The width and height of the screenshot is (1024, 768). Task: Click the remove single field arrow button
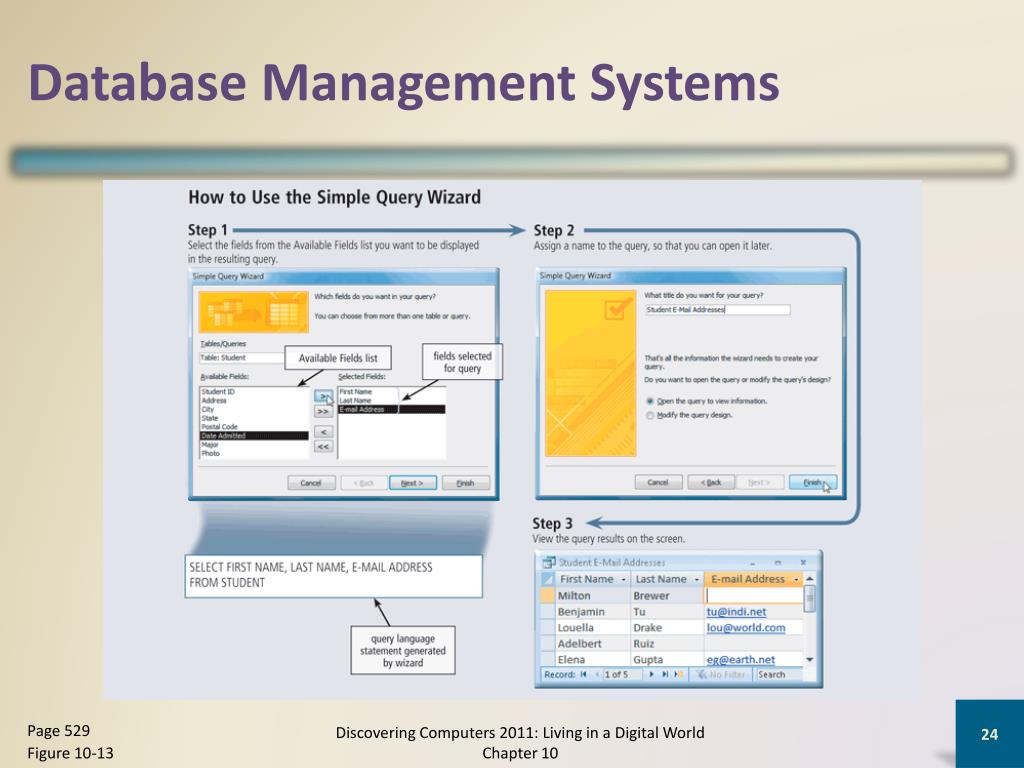point(323,432)
